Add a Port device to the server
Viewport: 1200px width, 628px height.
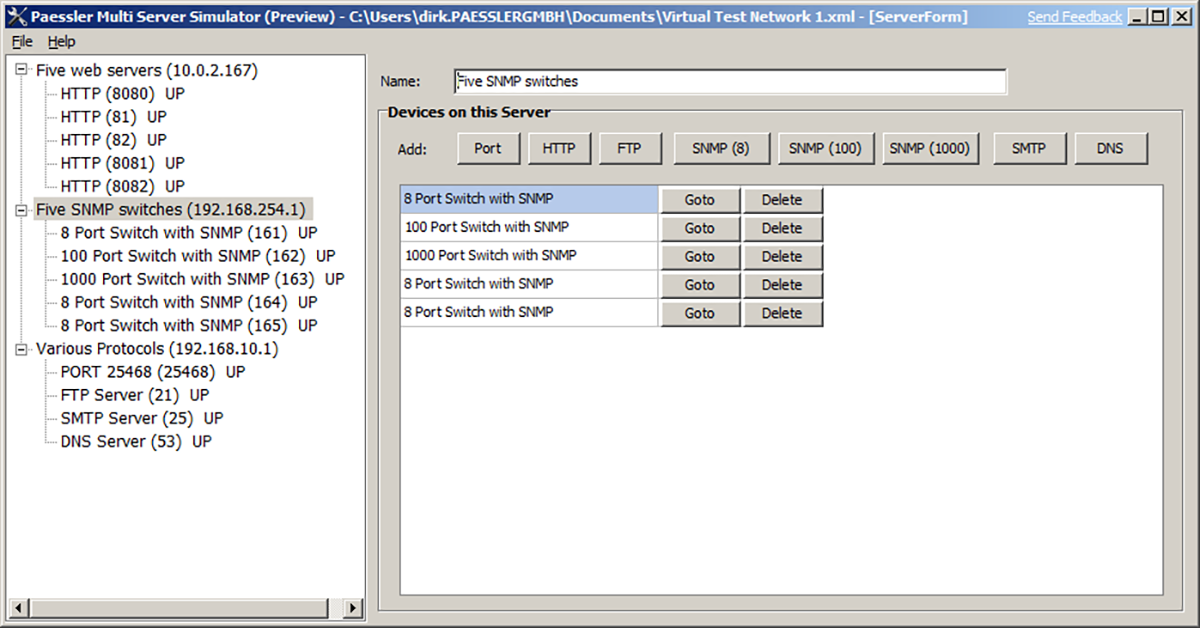tap(488, 149)
